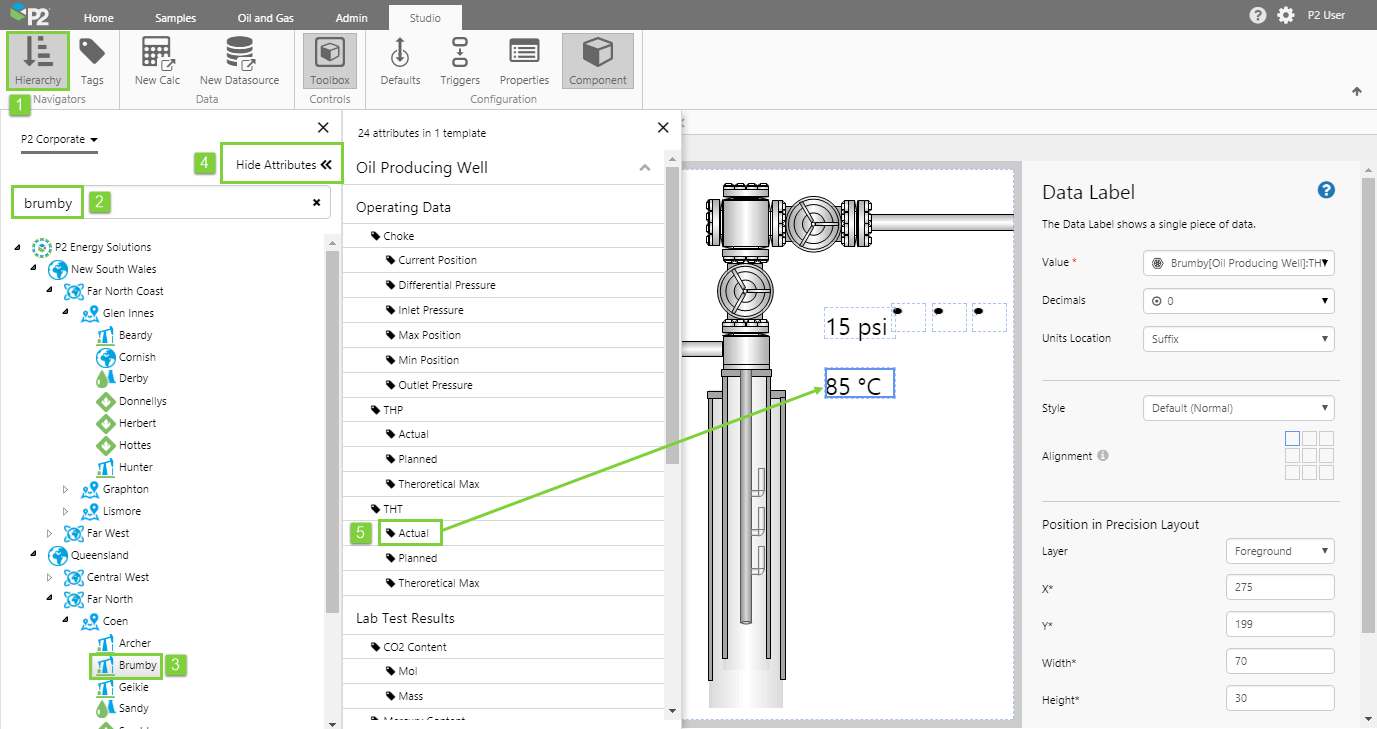Viewport: 1377px width, 729px height.
Task: Click the blue help icon beside Data Label
Action: [x=1326, y=190]
